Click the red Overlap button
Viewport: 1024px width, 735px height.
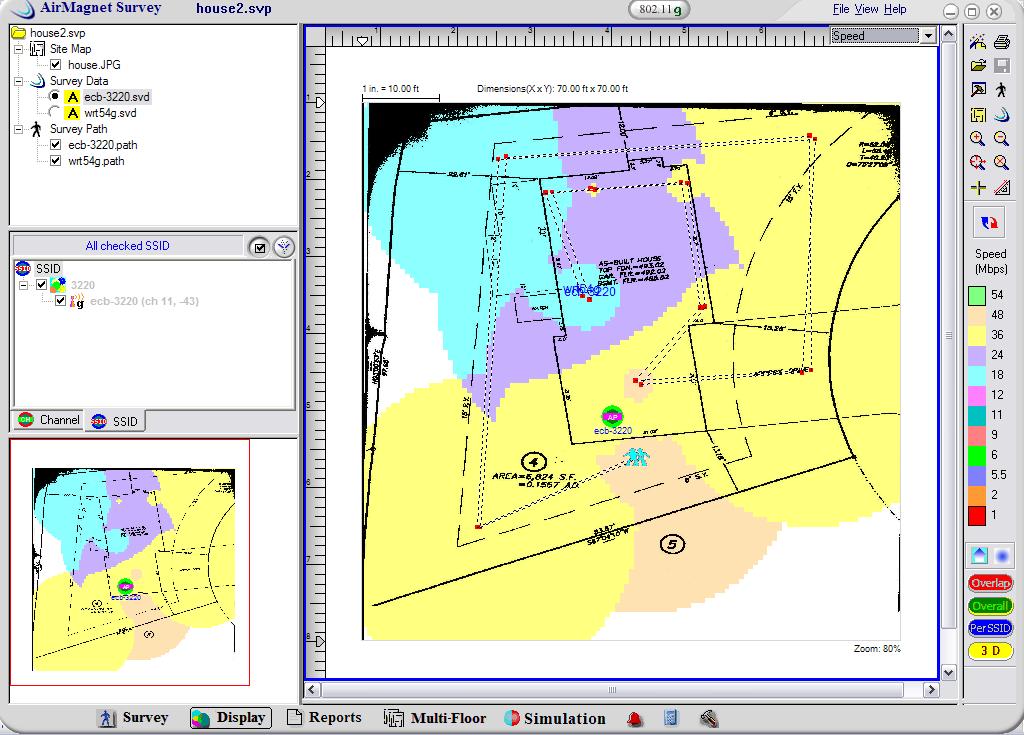tap(990, 583)
